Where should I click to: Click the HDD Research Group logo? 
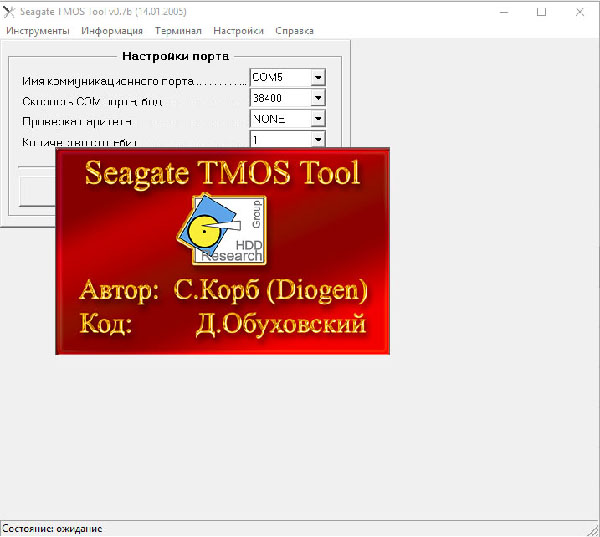pyautogui.click(x=223, y=229)
